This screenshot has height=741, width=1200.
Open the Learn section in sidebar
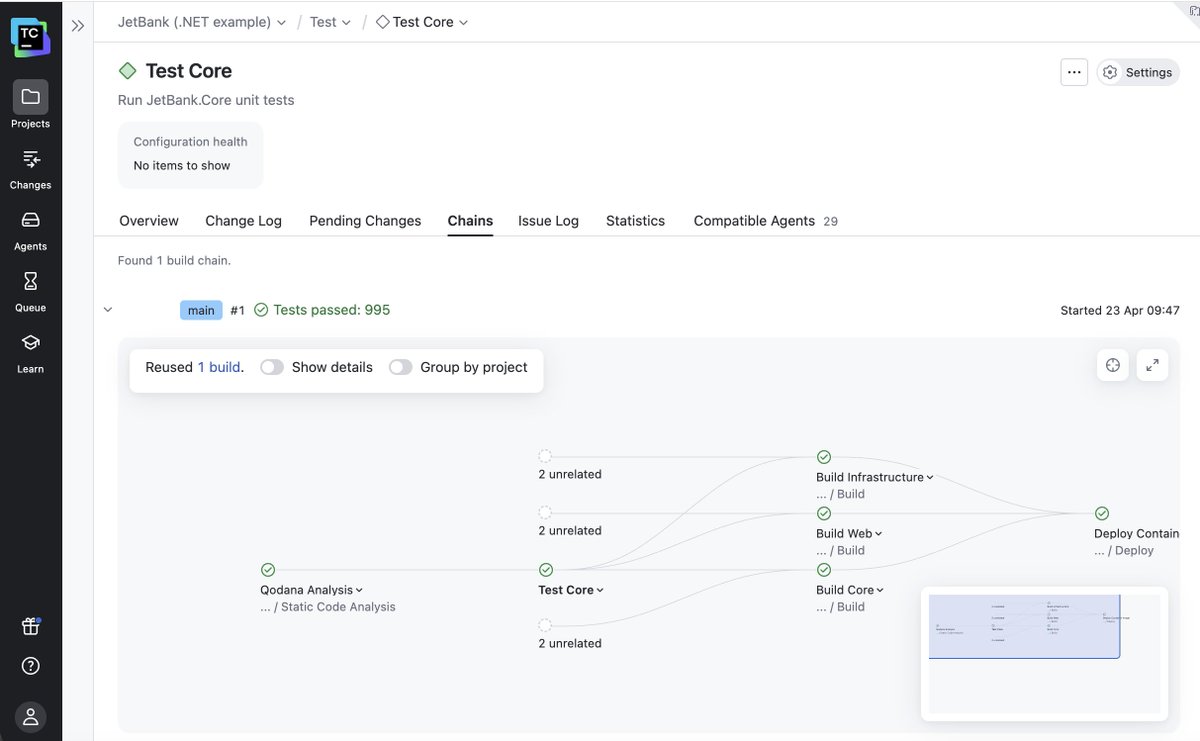tap(30, 352)
